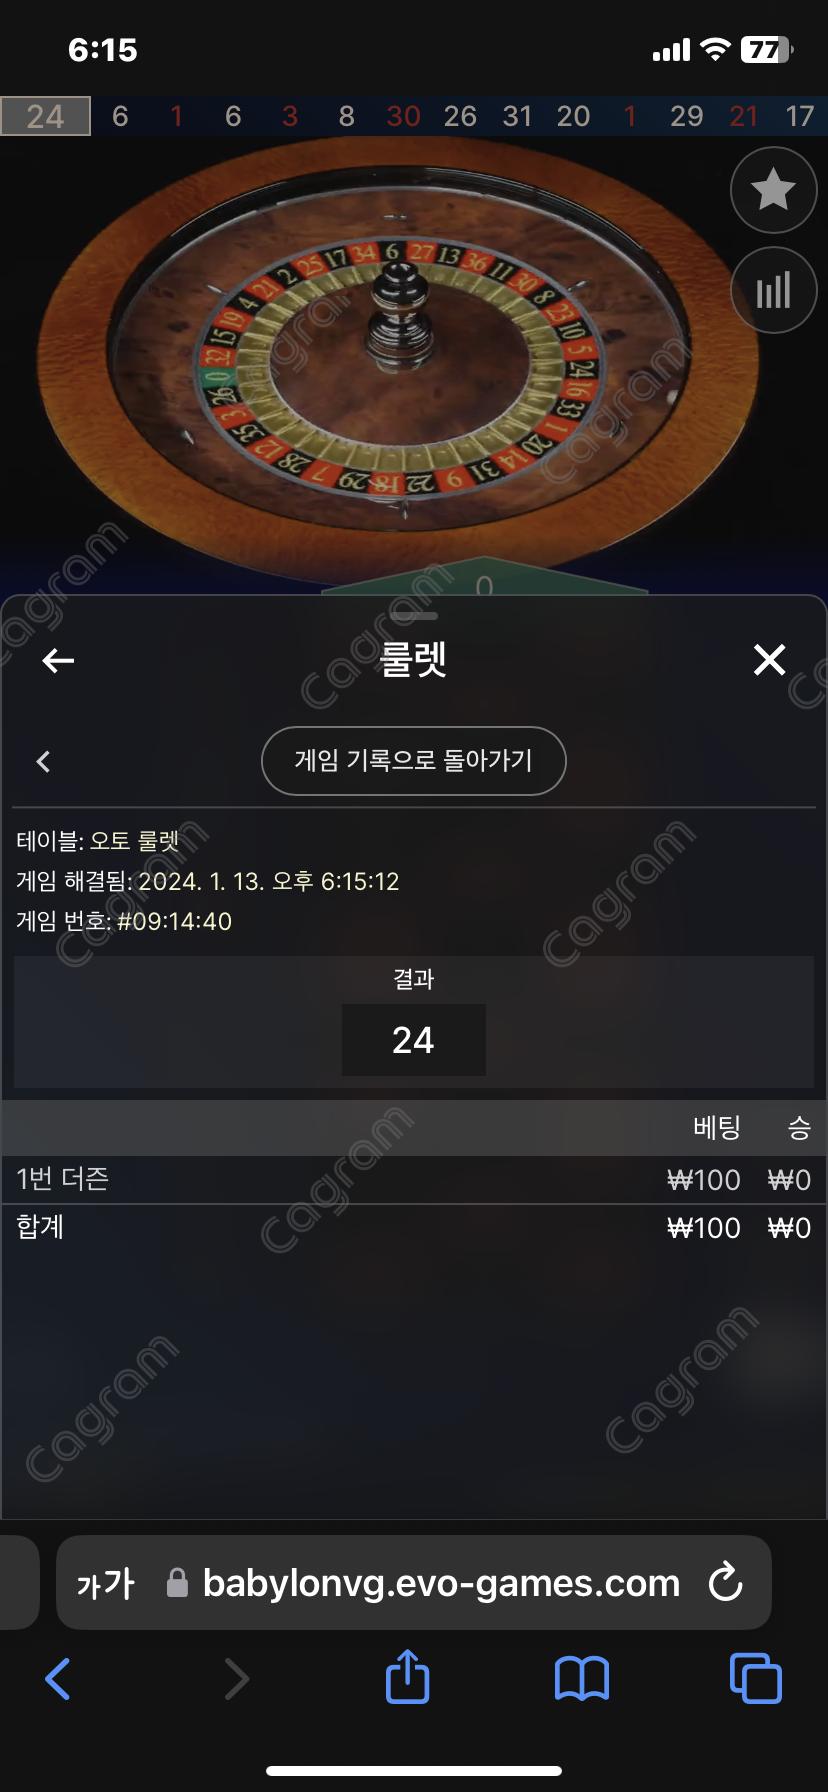
Task: Open the statistics bar chart icon
Action: coord(773,290)
